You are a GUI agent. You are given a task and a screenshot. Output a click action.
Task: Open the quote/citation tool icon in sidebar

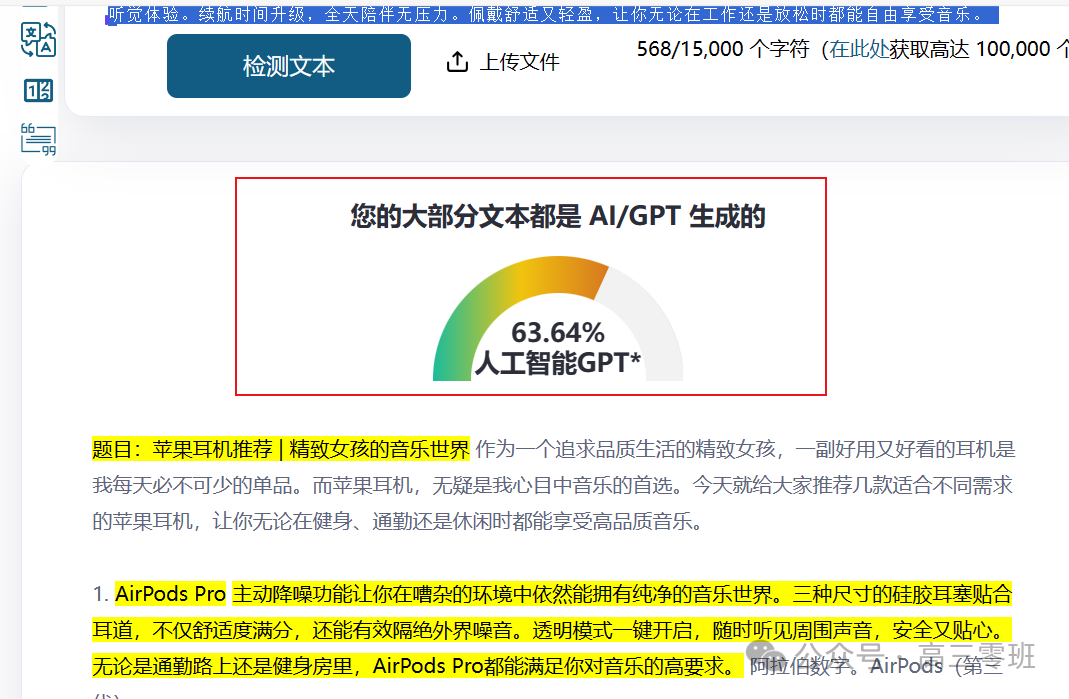pos(38,139)
